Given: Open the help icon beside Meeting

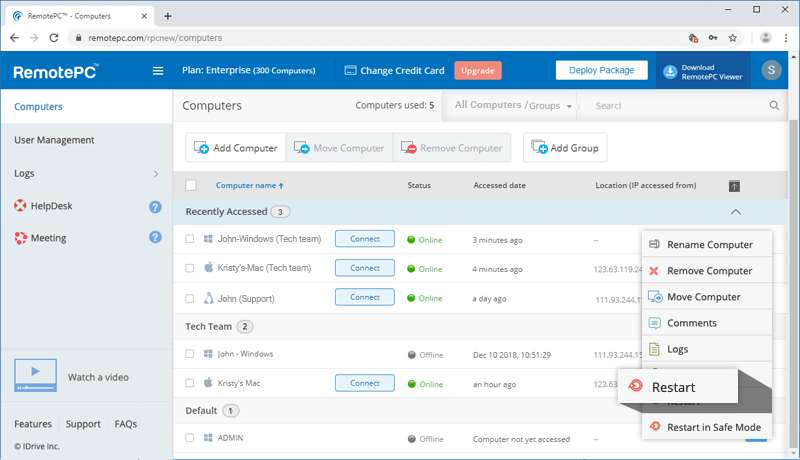Looking at the screenshot, I should (x=155, y=237).
